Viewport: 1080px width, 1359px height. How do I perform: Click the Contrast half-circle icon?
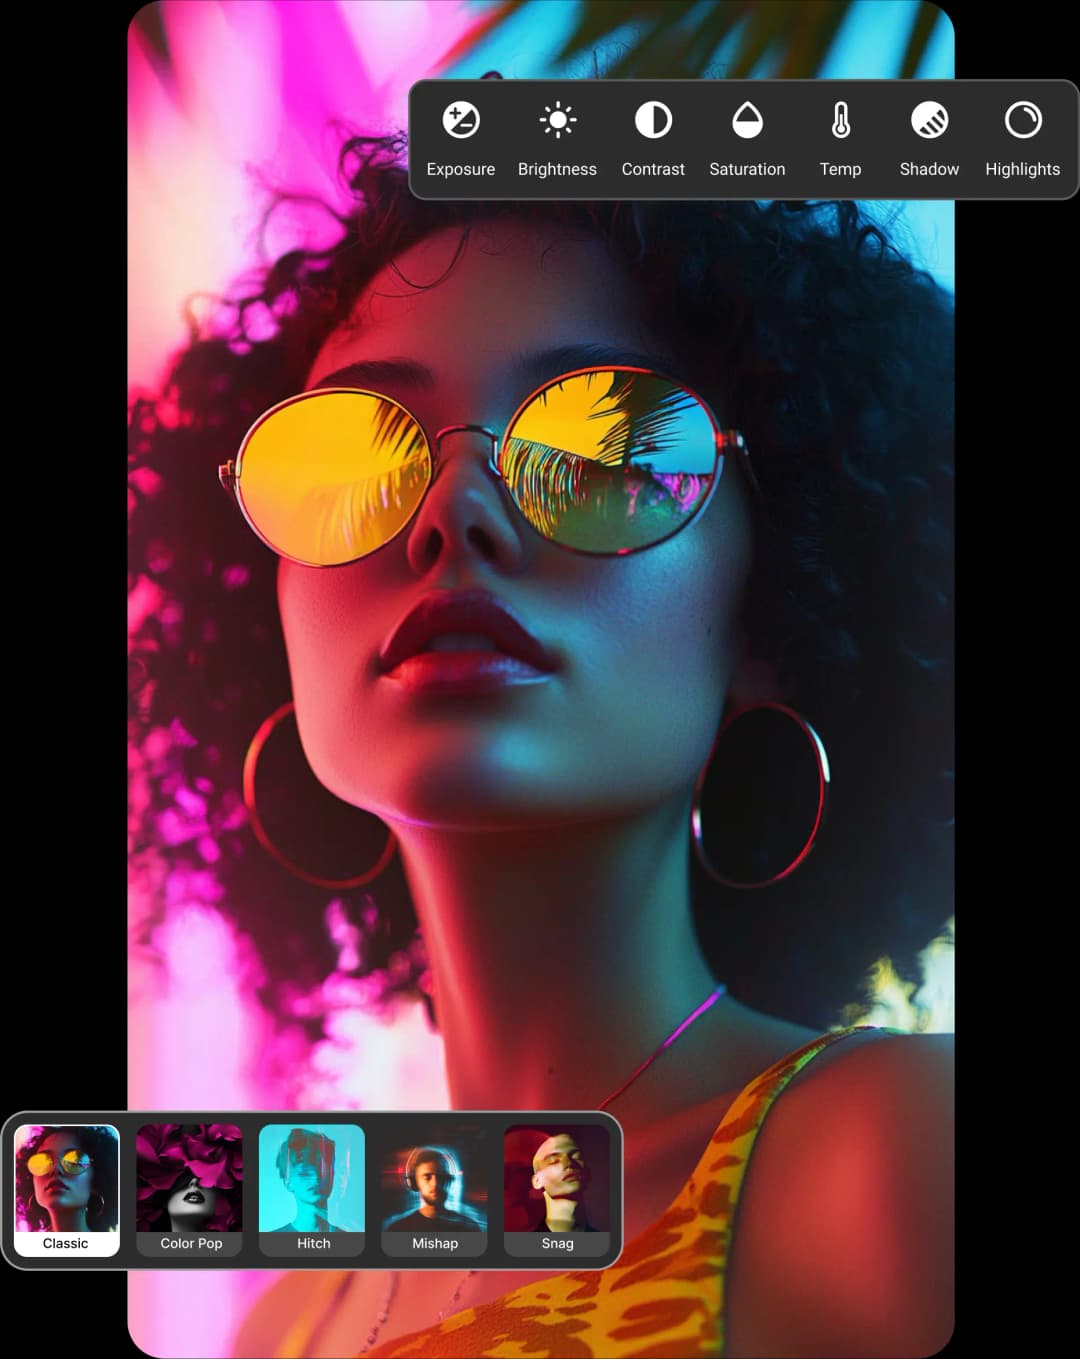[x=653, y=120]
